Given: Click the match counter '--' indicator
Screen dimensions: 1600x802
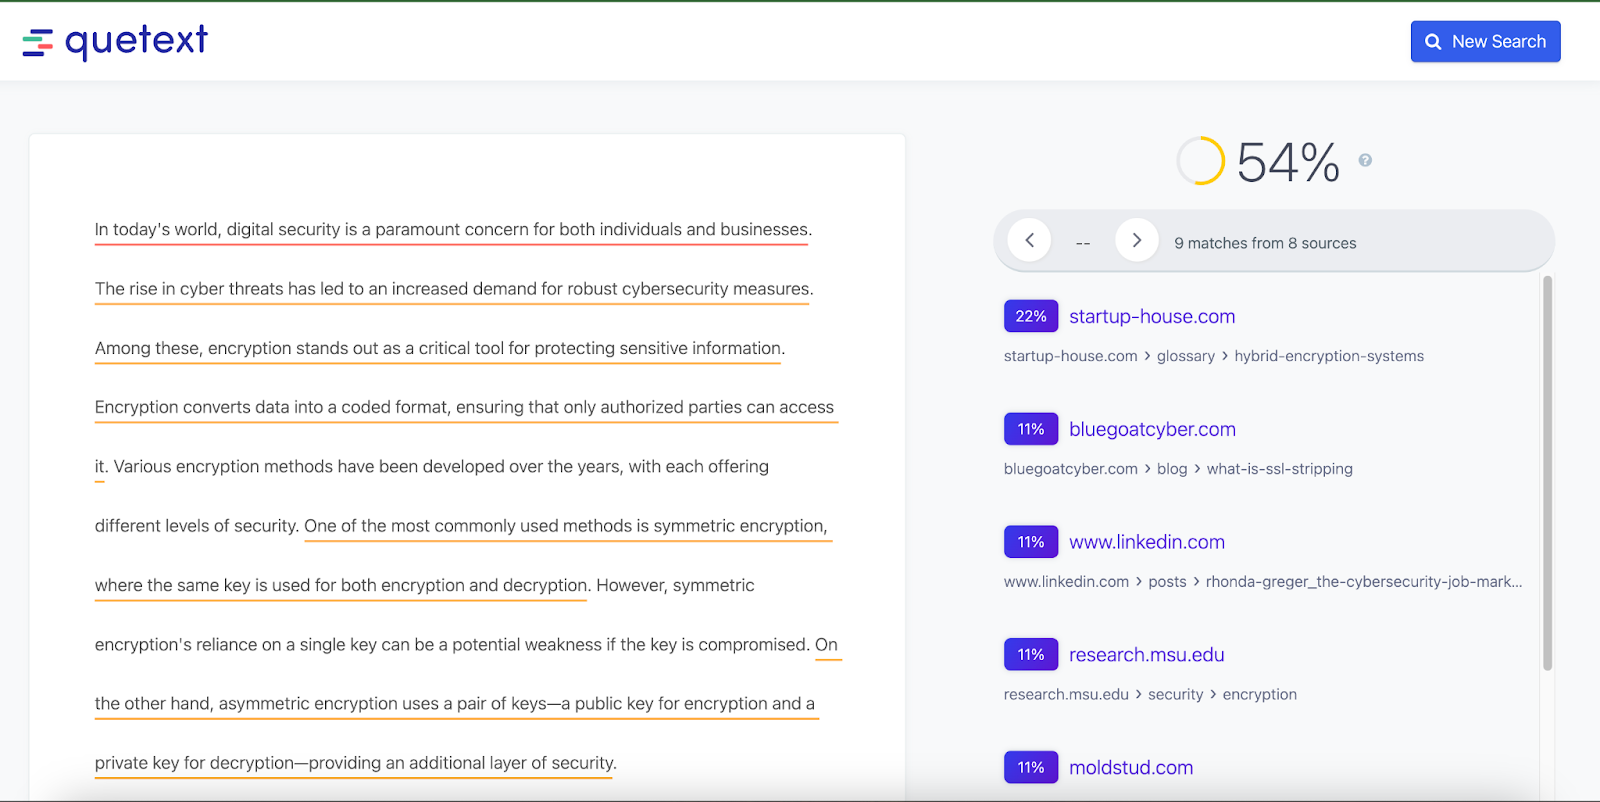Looking at the screenshot, I should pyautogui.click(x=1083, y=243).
